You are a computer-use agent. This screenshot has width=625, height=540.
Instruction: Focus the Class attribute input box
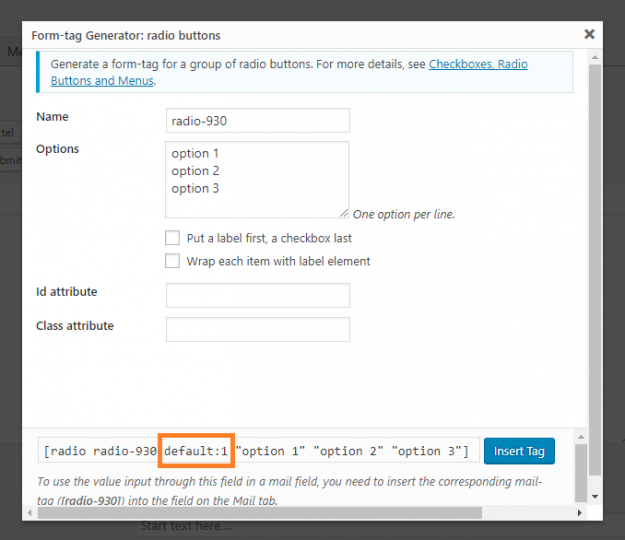tap(258, 329)
